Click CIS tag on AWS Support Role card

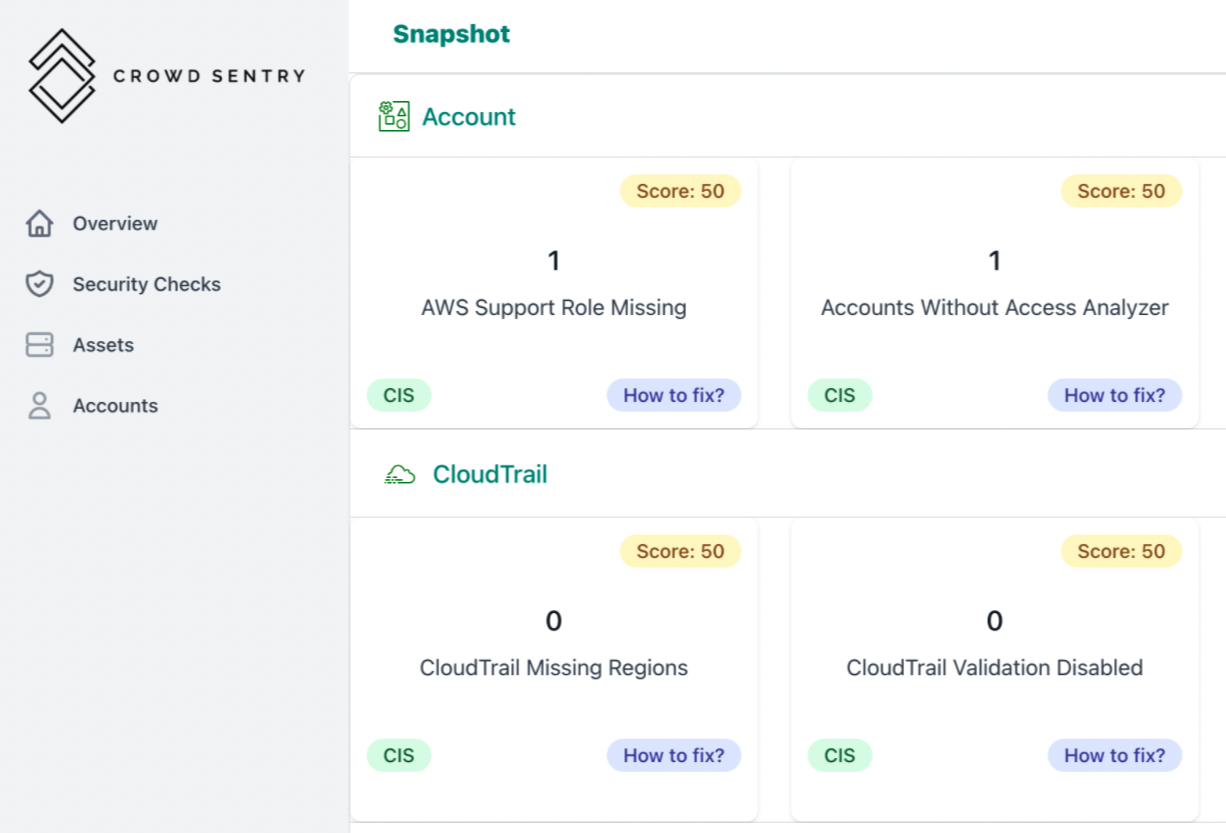[399, 395]
